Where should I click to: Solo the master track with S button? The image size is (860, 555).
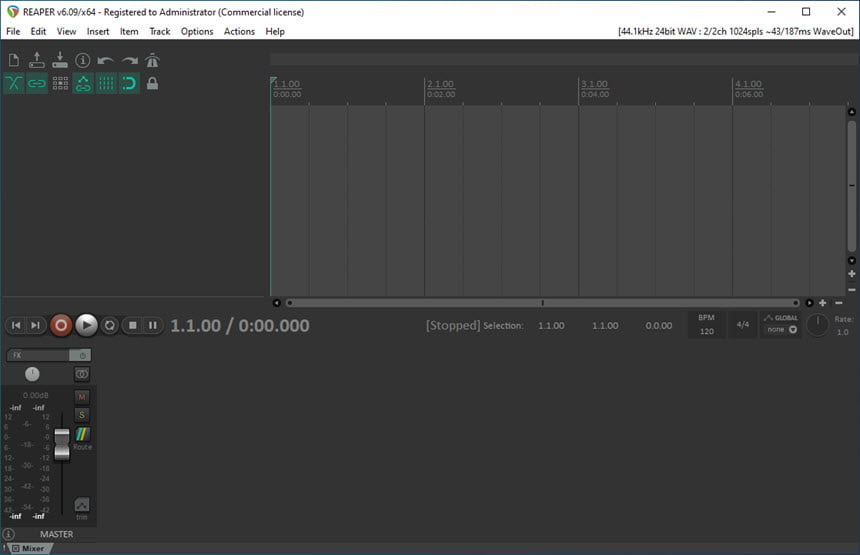[x=82, y=415]
